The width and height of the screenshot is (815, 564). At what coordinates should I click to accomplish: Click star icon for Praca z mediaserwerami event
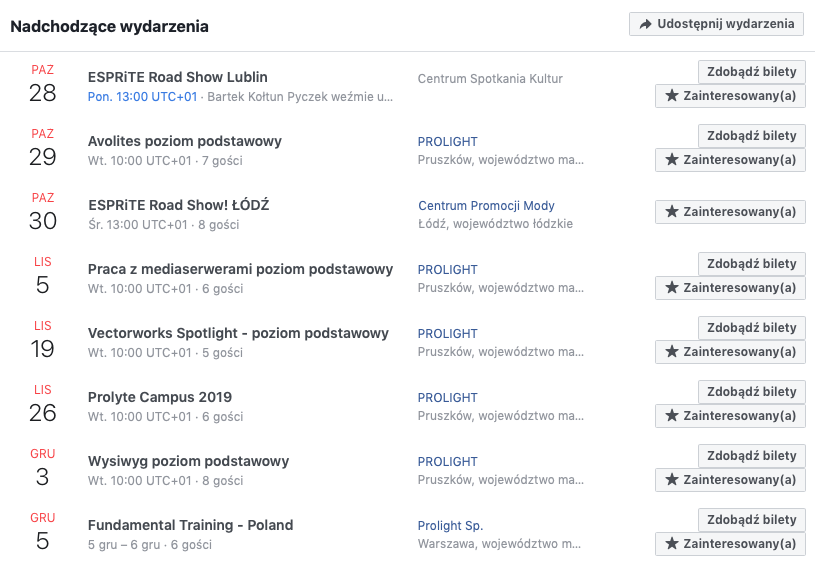pyautogui.click(x=672, y=287)
